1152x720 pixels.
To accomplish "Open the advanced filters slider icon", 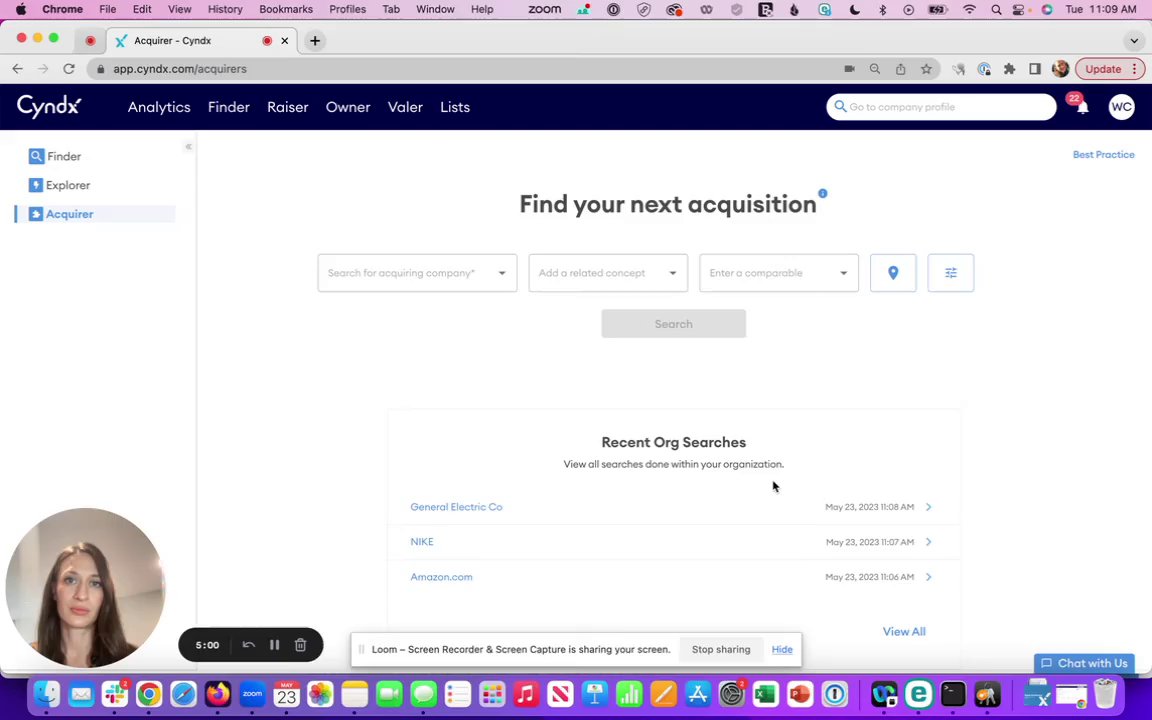I will 950,273.
